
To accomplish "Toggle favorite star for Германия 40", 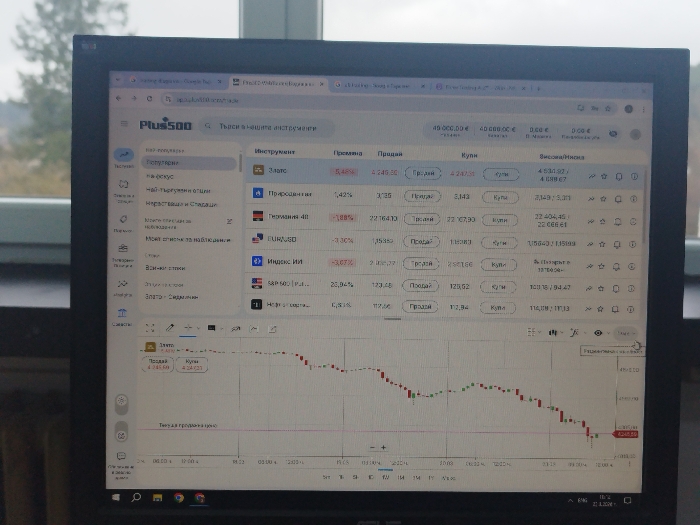I will 603,221.
